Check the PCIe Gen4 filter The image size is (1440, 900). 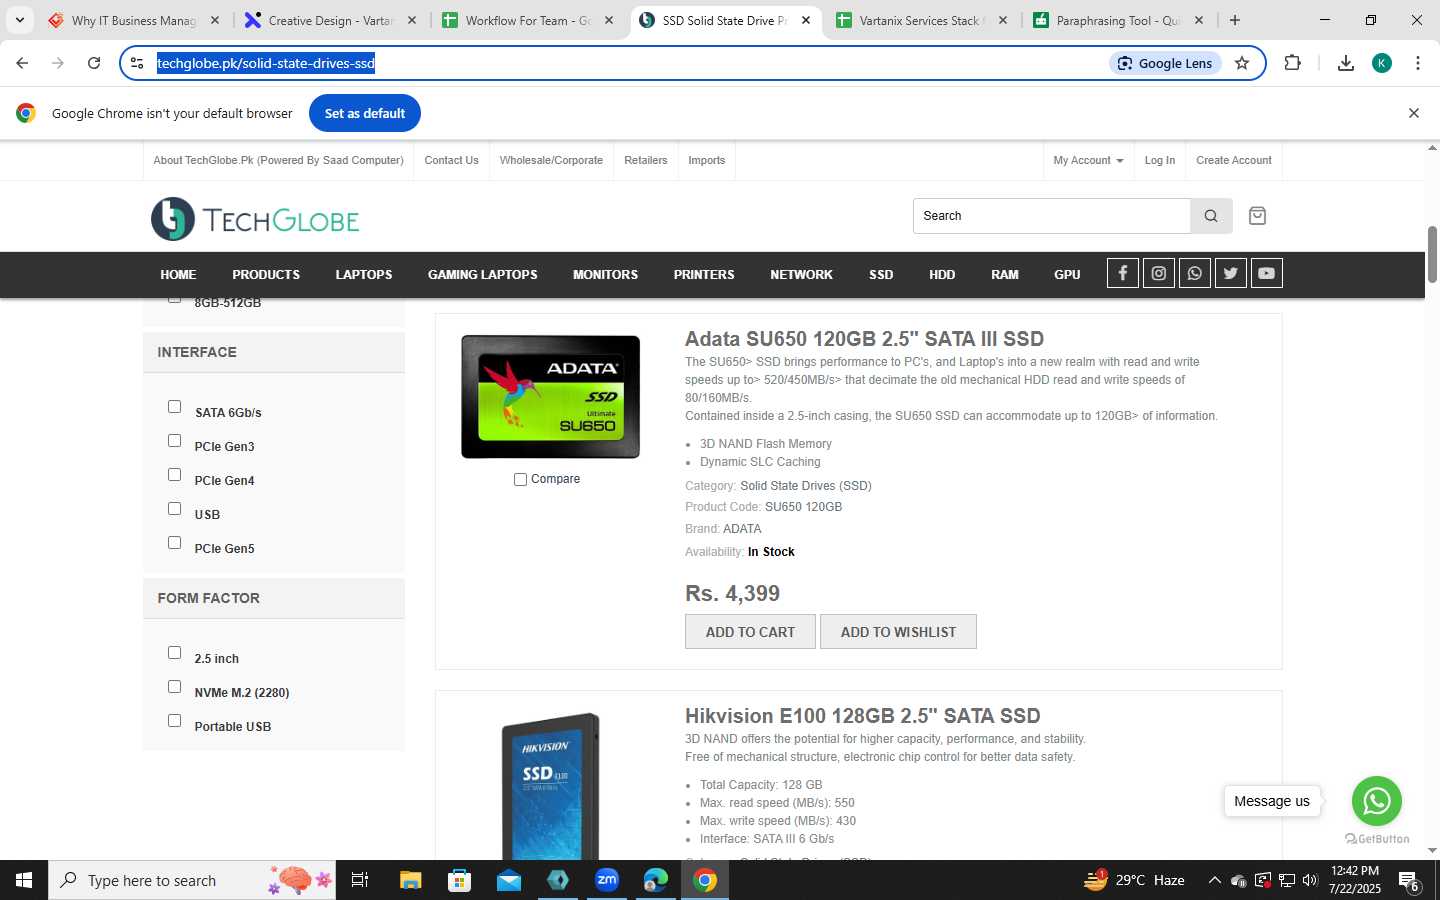point(174,475)
